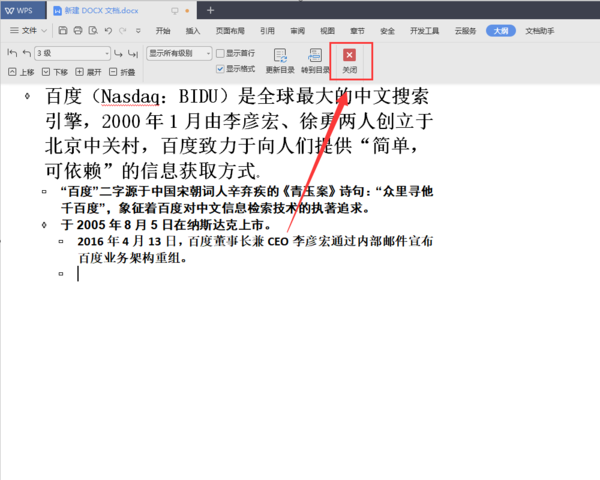Viewport: 600px width, 480px height.
Task: Undo the last action
Action: [x=108, y=30]
